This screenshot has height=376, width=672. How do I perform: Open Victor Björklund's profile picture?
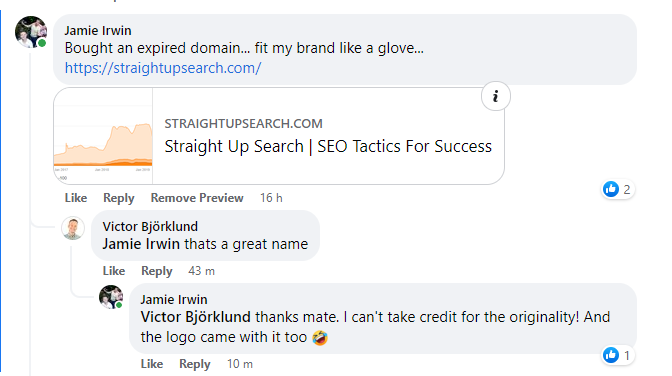pos(73,228)
